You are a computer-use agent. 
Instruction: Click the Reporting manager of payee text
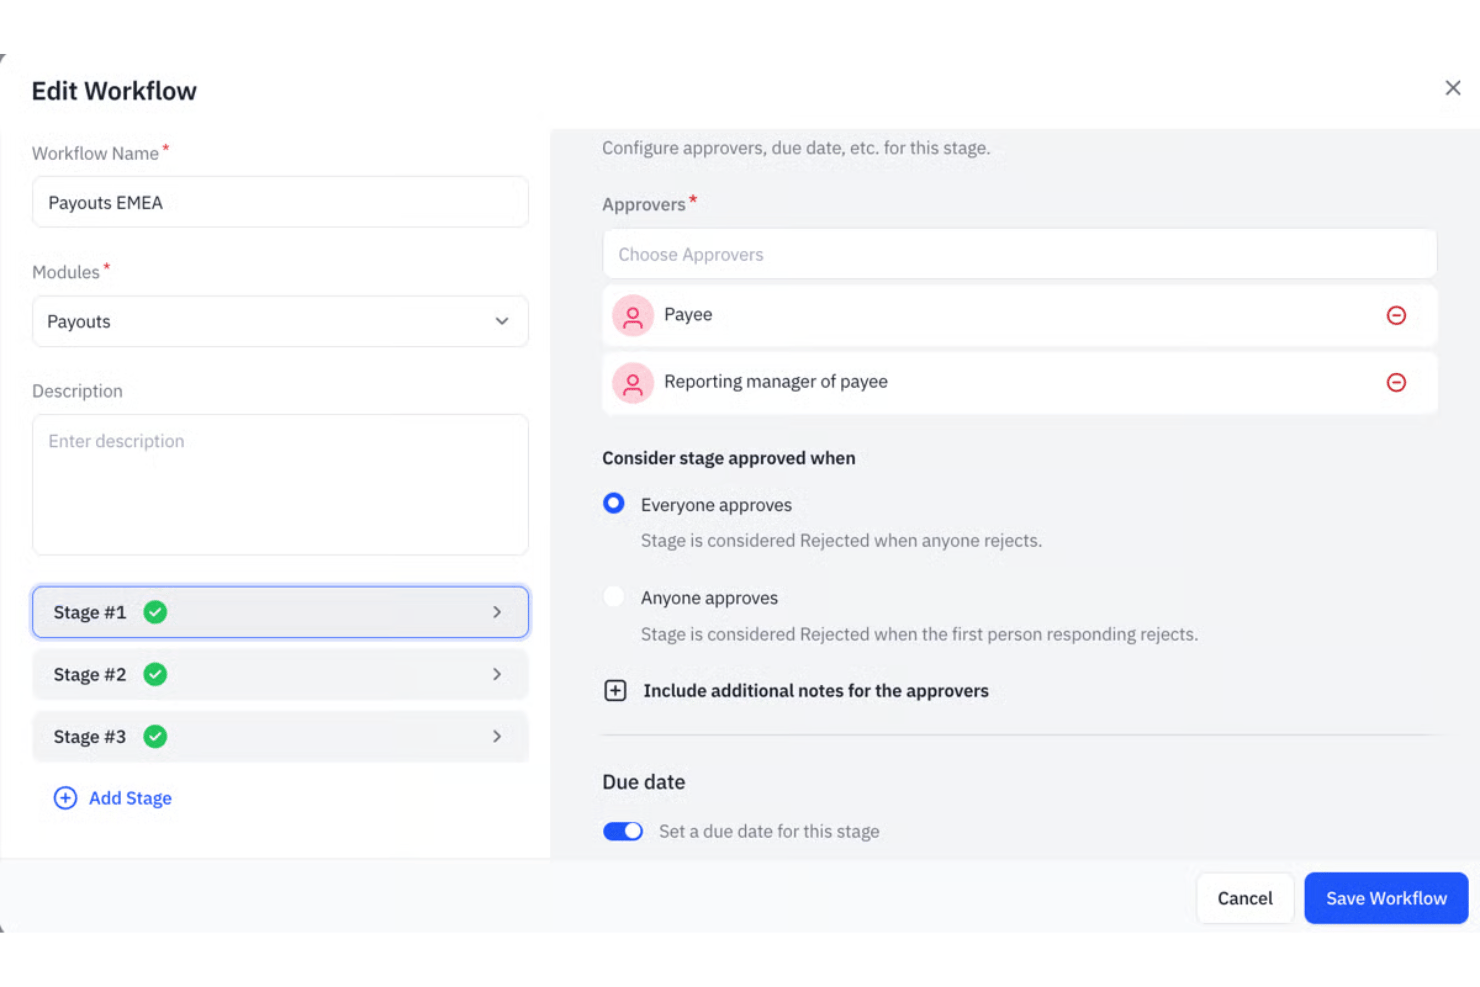(776, 382)
